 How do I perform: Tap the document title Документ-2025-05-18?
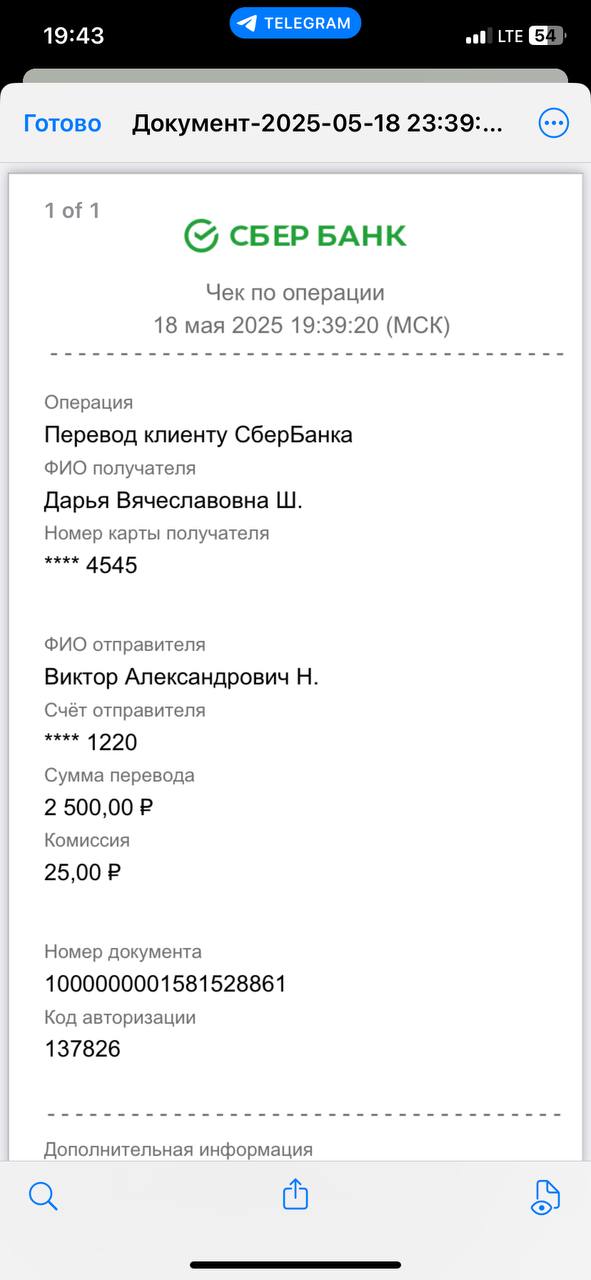(x=317, y=123)
